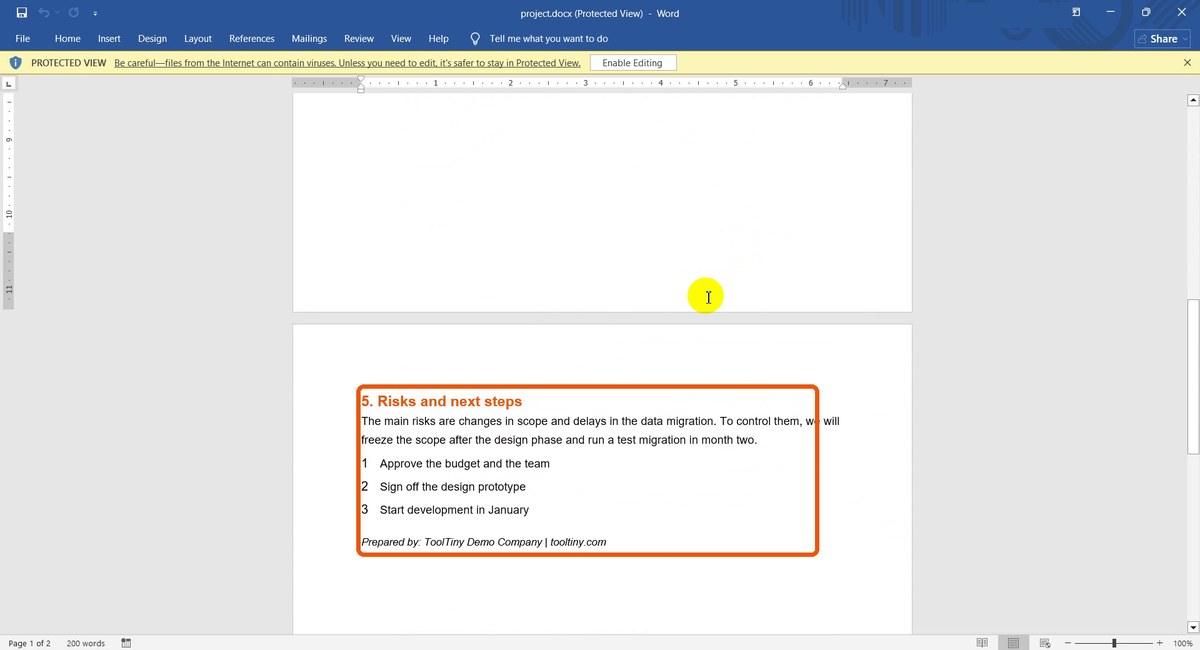
Task: Click the right indent marker on ruler
Action: (x=843, y=86)
